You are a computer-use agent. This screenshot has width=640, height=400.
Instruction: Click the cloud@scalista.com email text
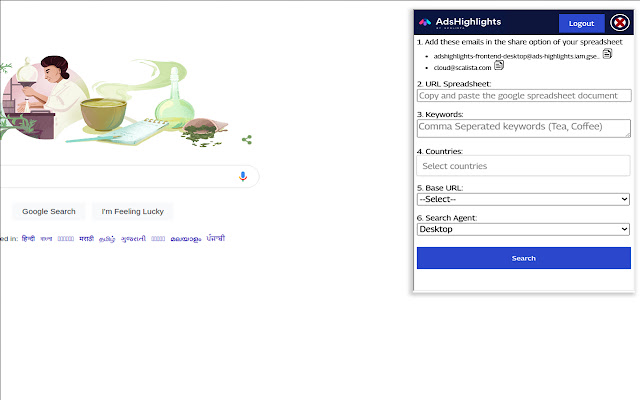462,68
